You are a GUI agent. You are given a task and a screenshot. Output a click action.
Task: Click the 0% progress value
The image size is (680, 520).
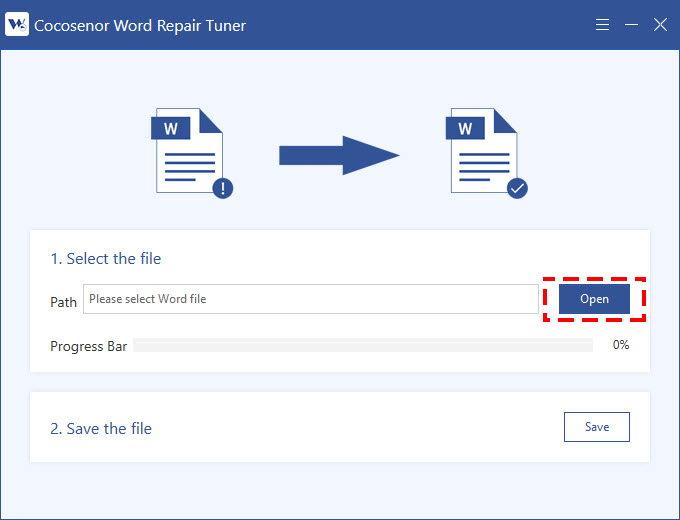(x=621, y=345)
